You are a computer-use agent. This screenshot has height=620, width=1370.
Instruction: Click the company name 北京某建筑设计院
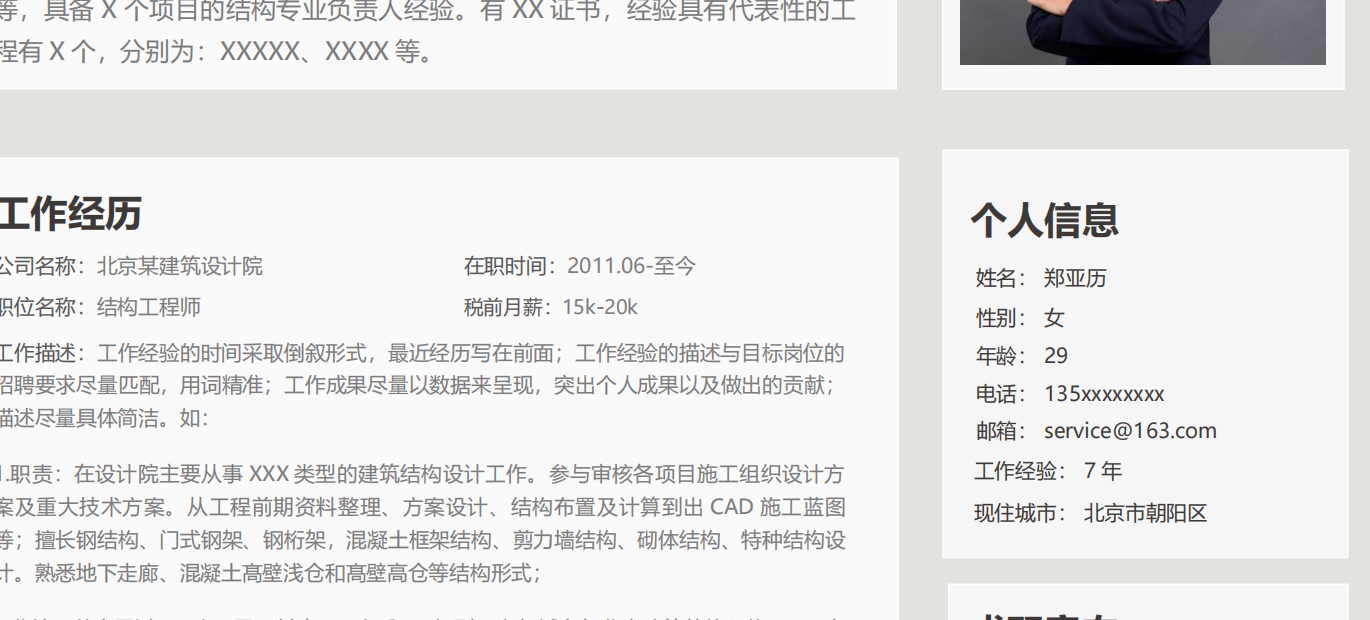[x=180, y=266]
